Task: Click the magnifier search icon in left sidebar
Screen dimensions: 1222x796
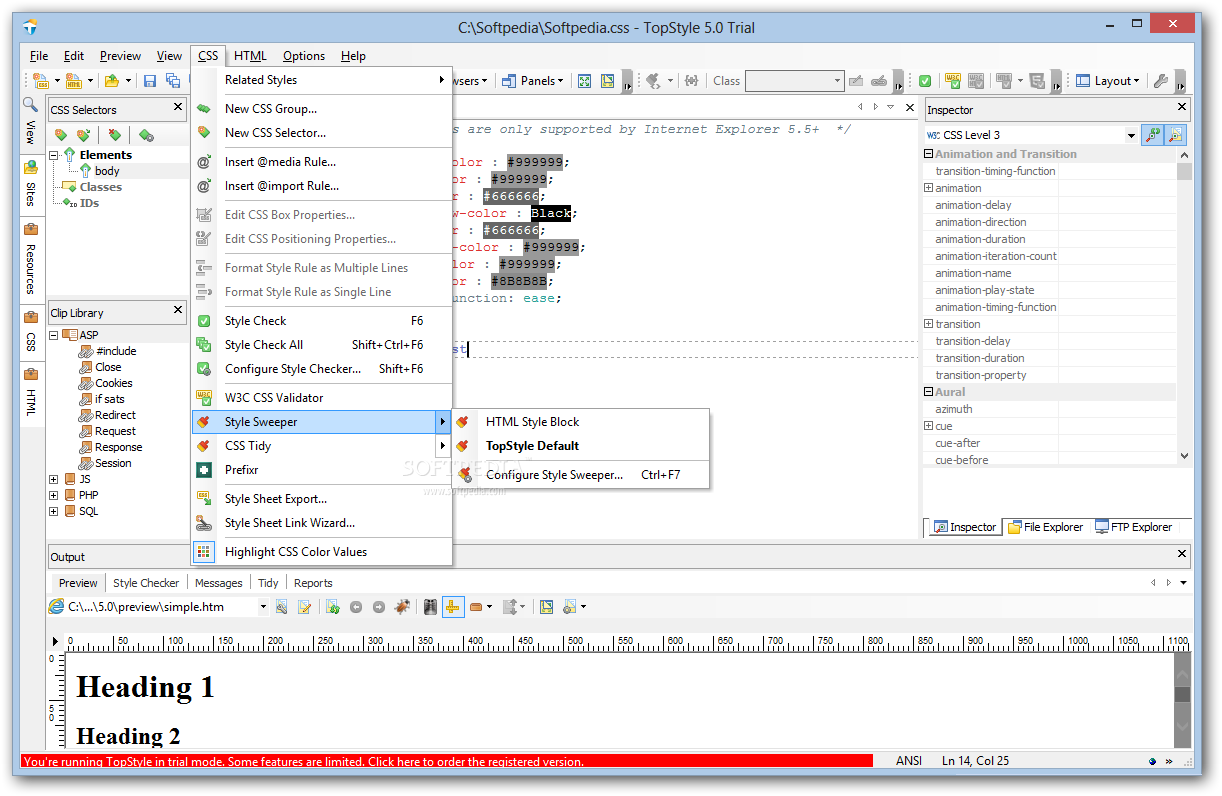Action: point(30,104)
